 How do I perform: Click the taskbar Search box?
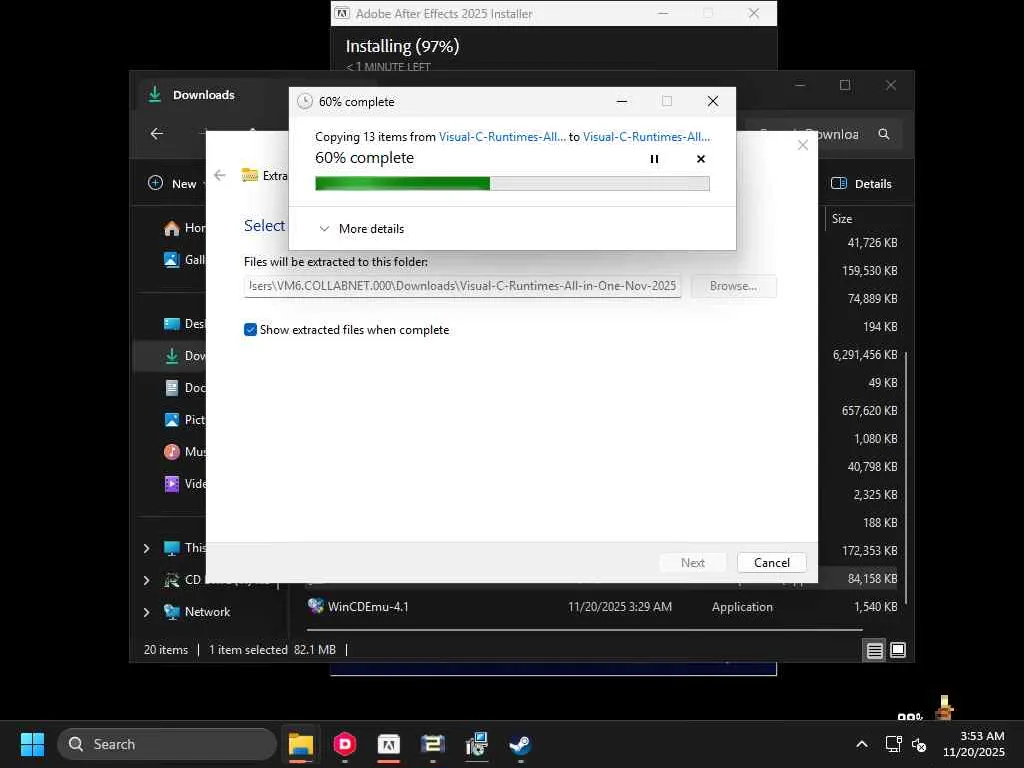[x=167, y=744]
